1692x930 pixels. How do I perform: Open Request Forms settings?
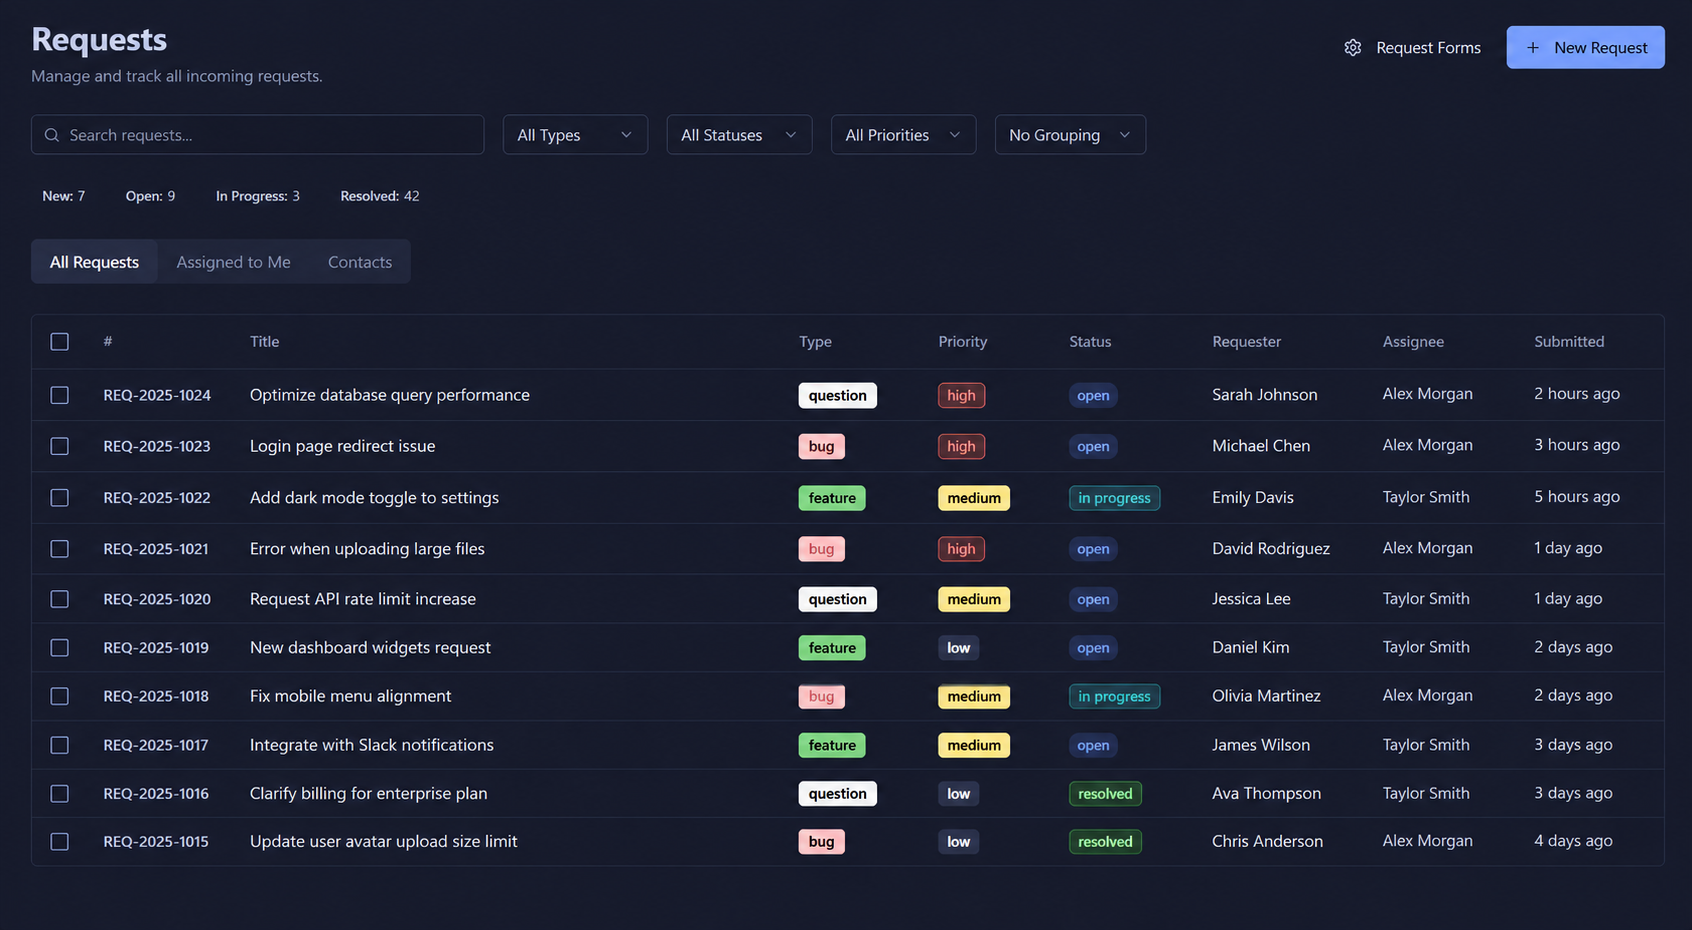coord(1413,48)
